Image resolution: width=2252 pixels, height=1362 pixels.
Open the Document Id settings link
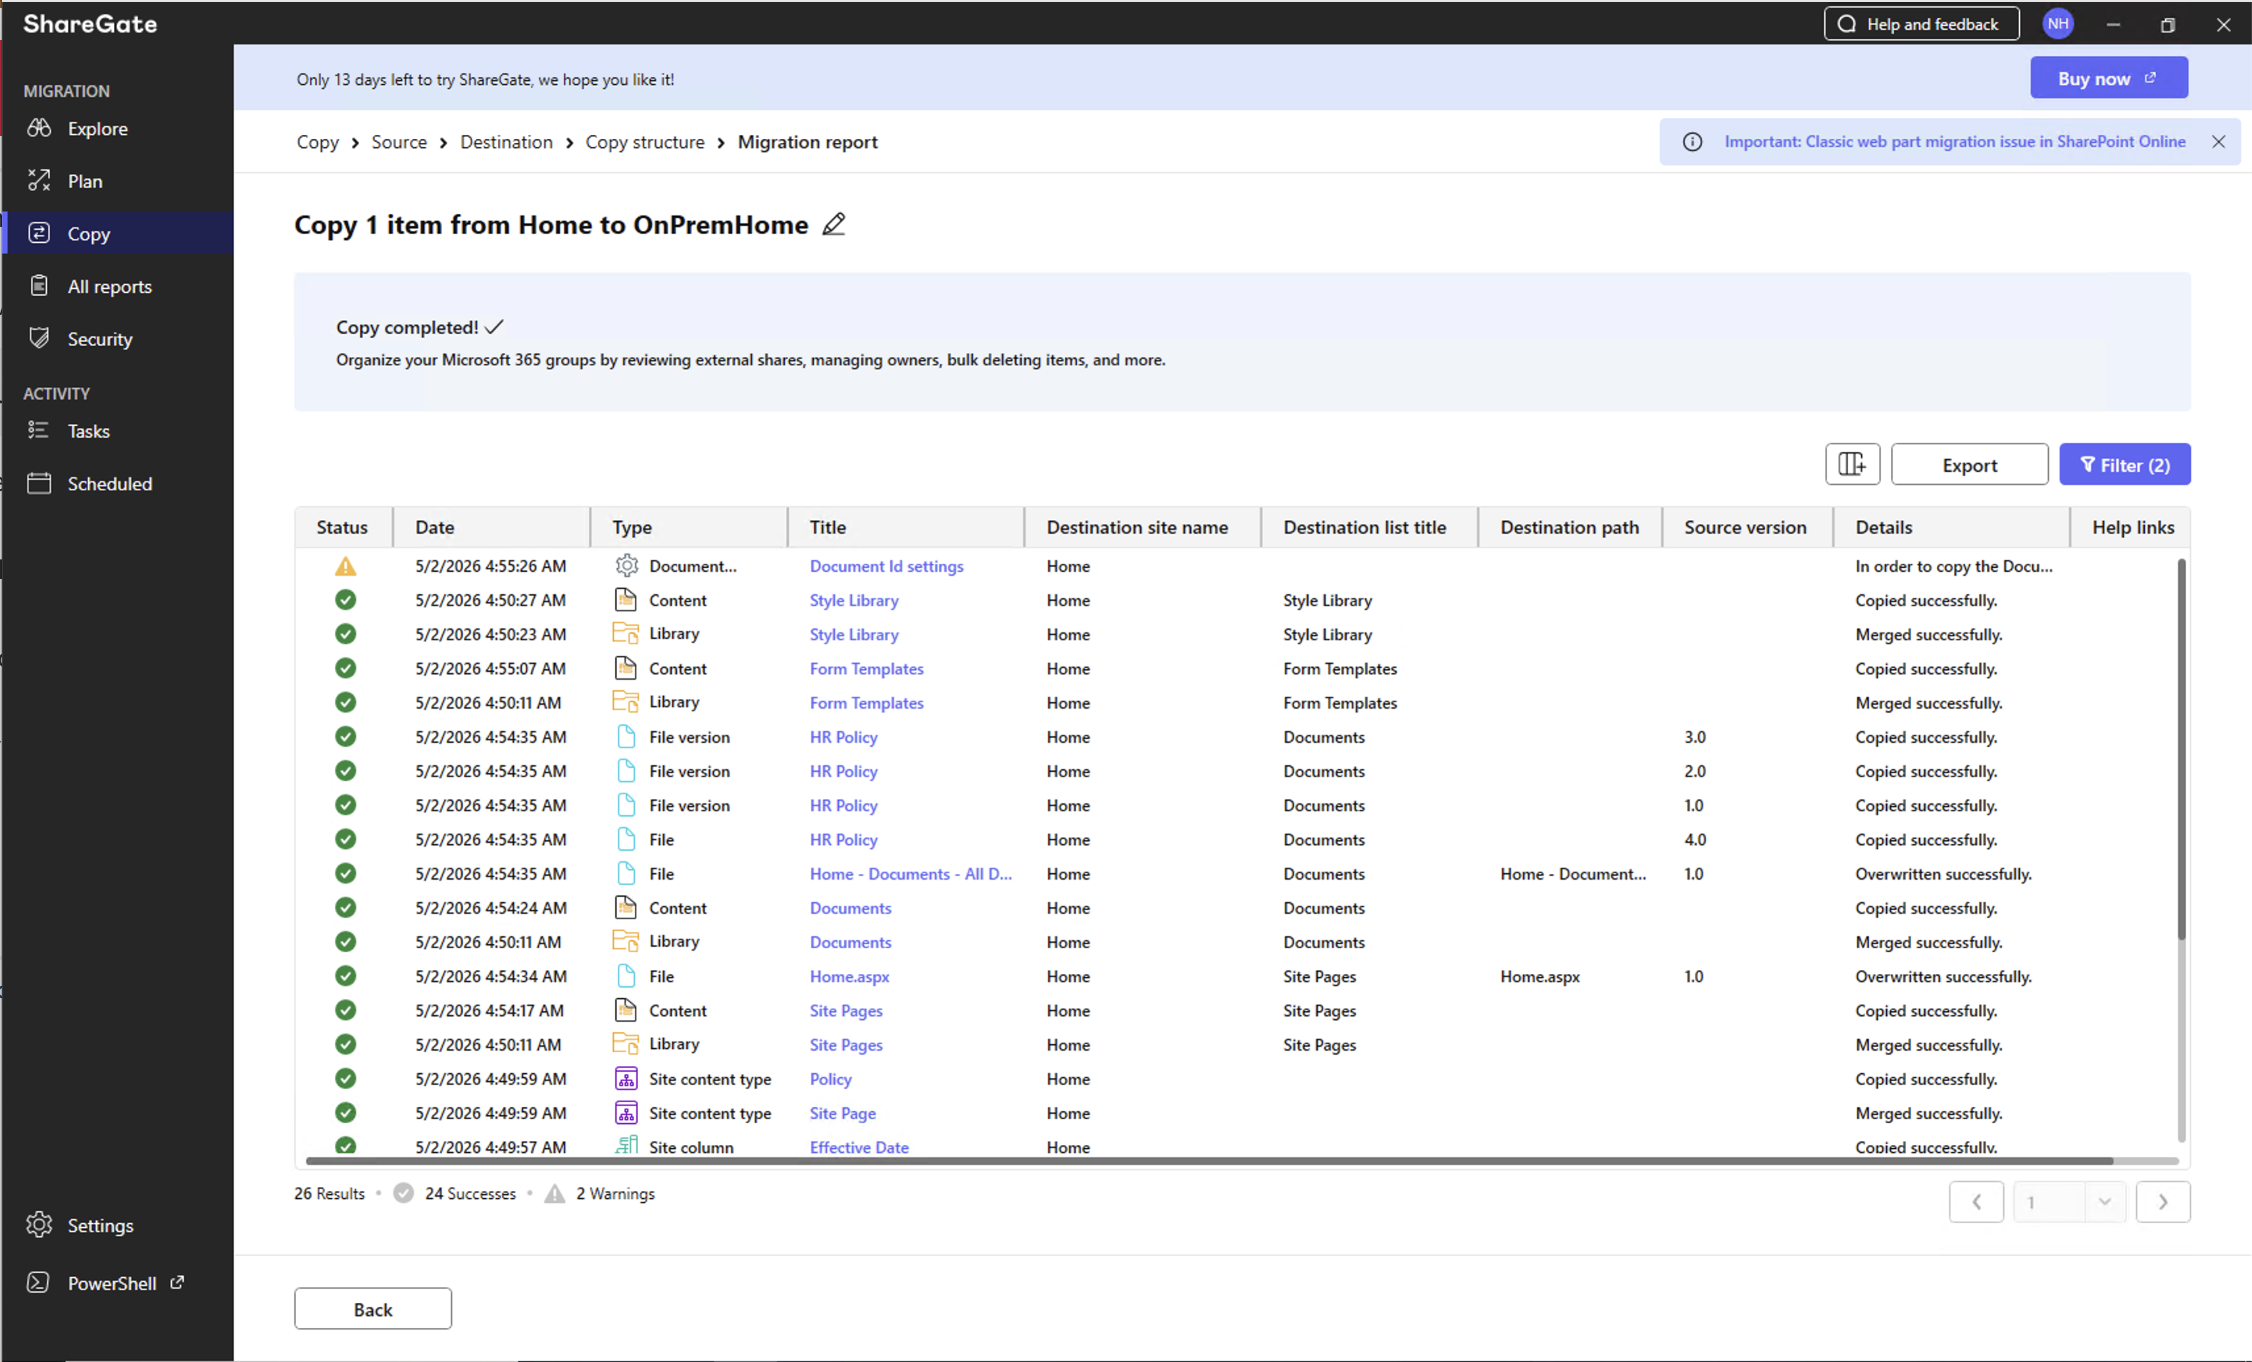click(x=886, y=566)
